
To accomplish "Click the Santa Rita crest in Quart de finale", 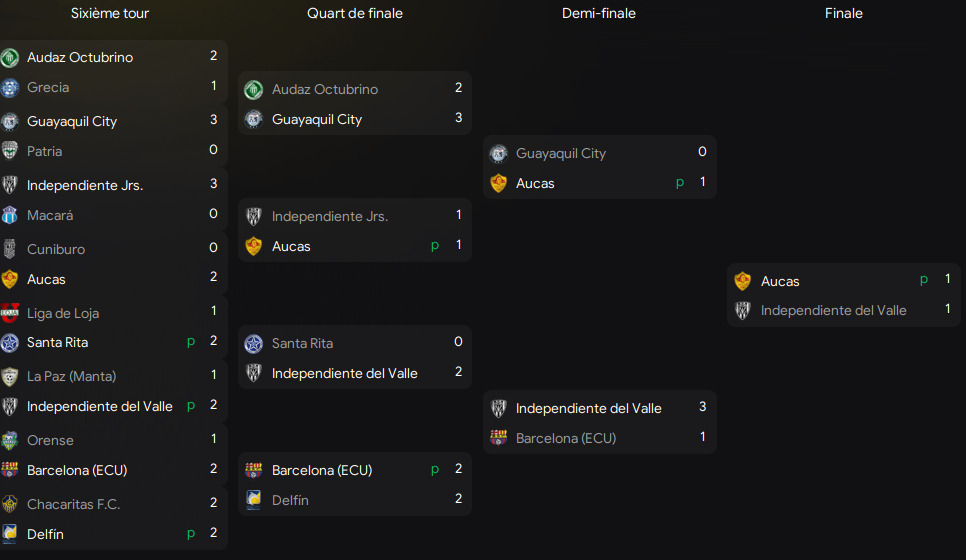I will point(254,343).
